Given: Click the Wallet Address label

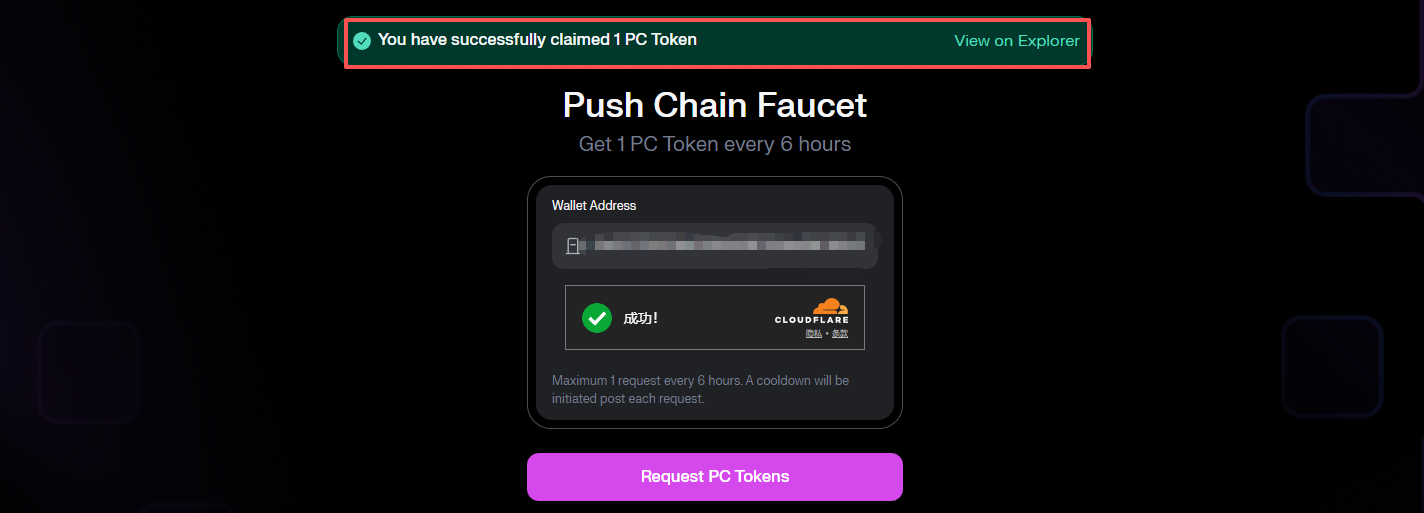Looking at the screenshot, I should point(594,205).
